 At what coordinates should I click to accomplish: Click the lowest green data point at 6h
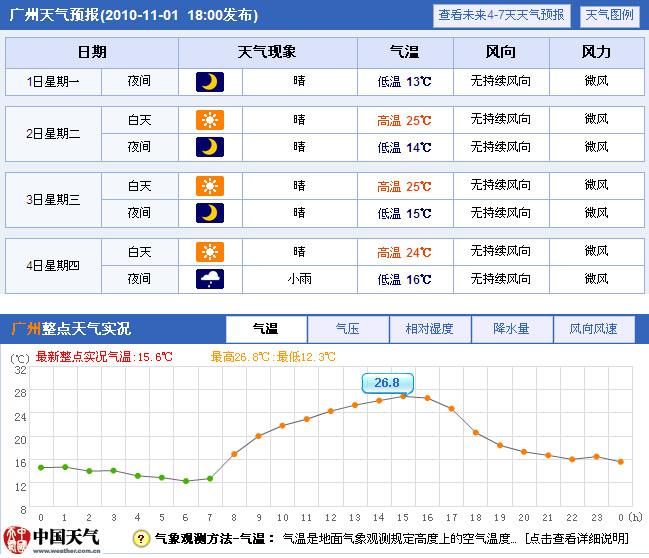pos(186,481)
